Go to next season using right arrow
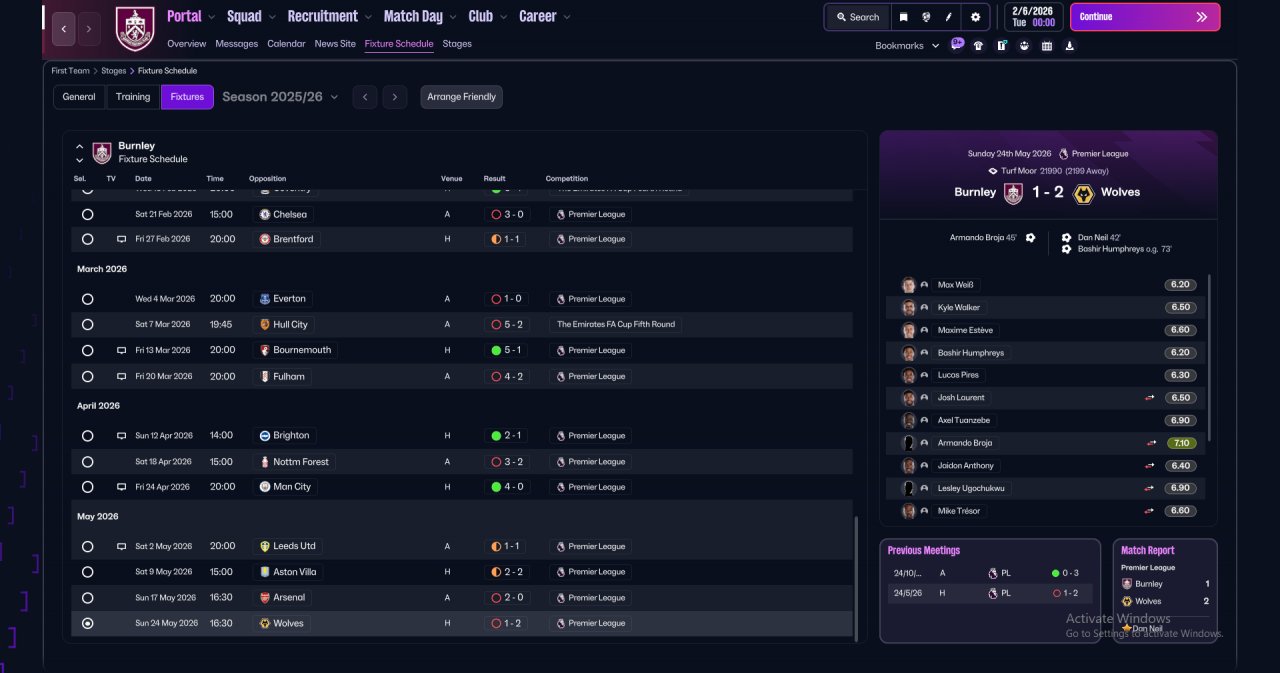 pyautogui.click(x=395, y=97)
